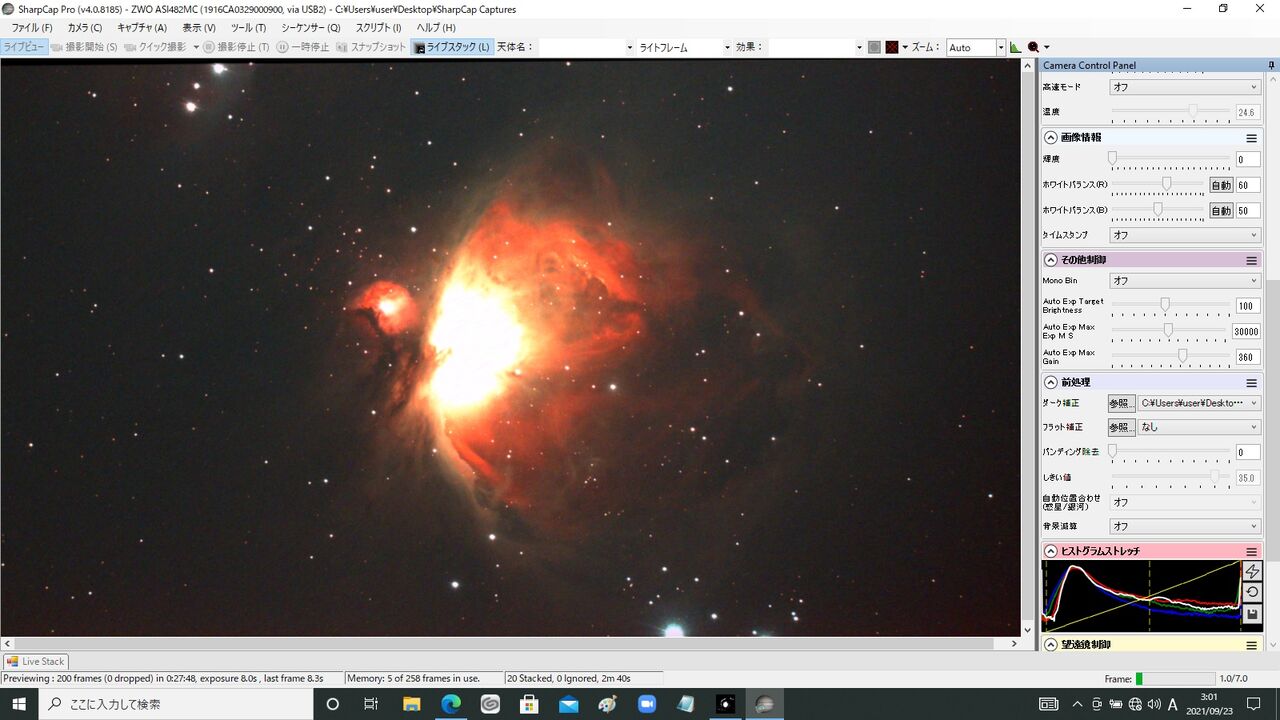Image resolution: width=1280 pixels, height=720 pixels.
Task: Open the その他制御 section hamburger menu
Action: [1251, 260]
